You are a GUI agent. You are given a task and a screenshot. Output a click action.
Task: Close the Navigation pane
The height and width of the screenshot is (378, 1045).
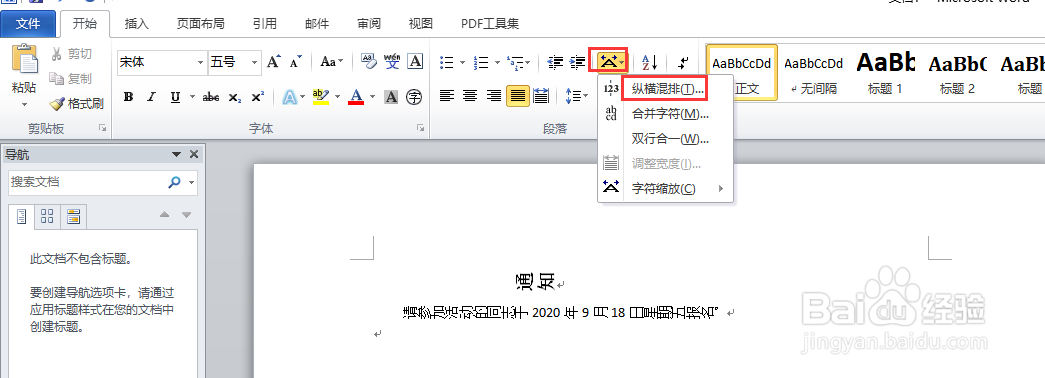[194, 155]
